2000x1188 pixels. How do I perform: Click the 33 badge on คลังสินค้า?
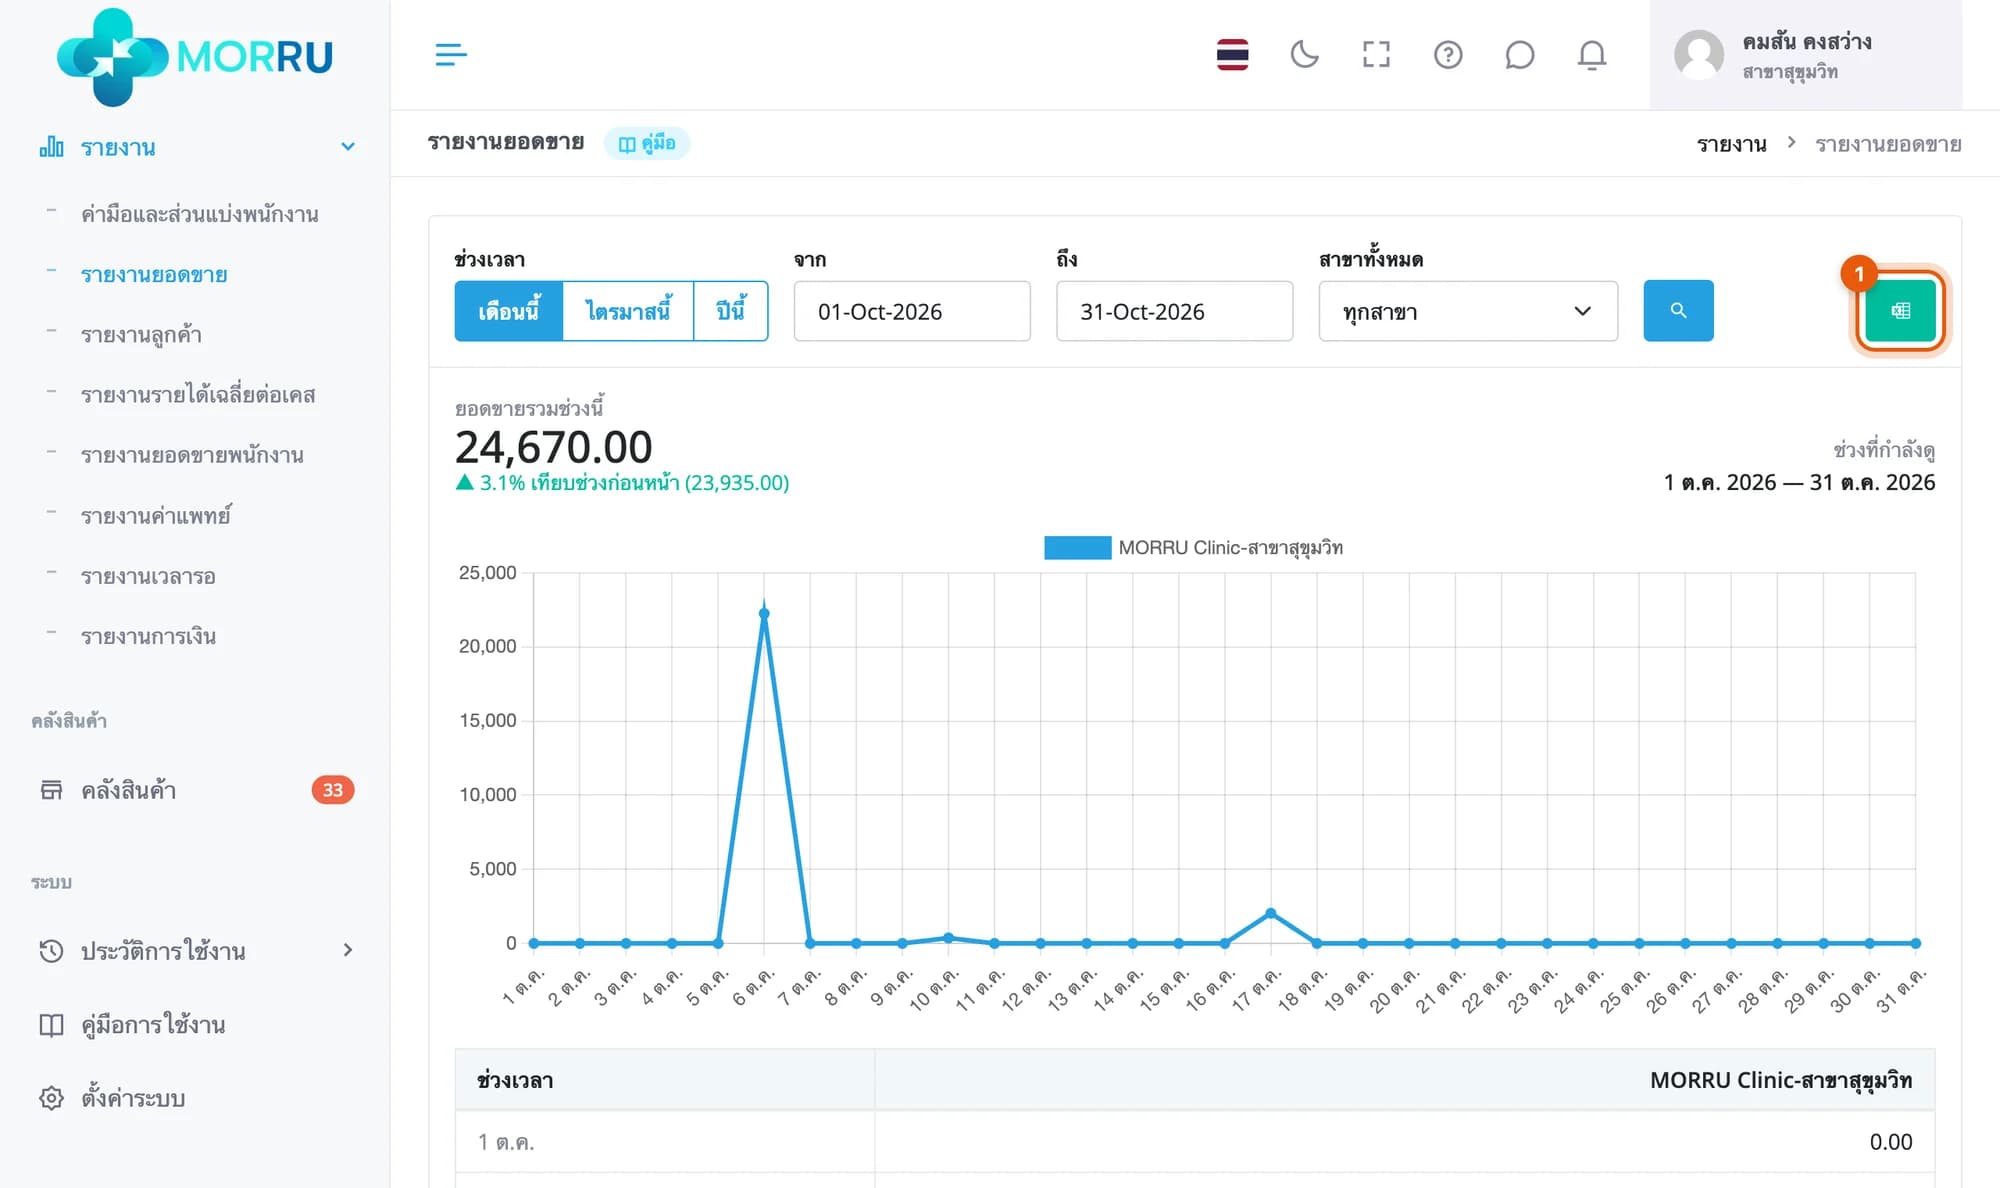point(333,790)
